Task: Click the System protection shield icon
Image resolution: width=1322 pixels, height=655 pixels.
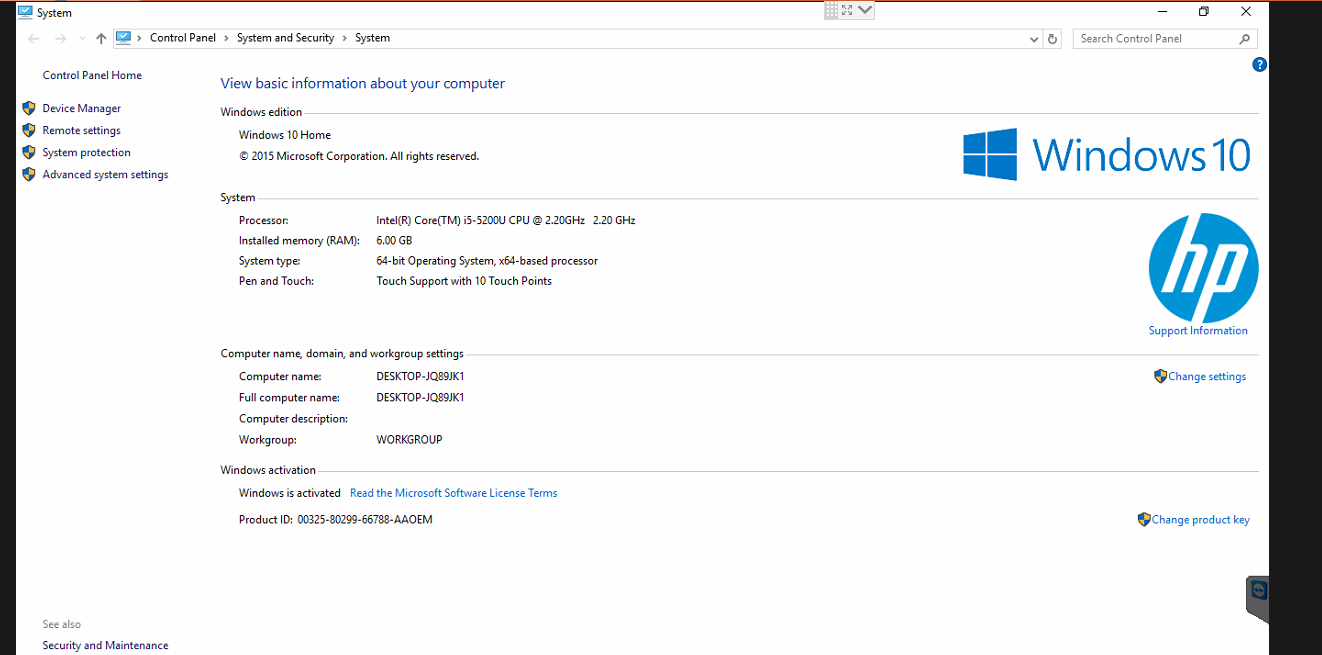Action: 29,152
